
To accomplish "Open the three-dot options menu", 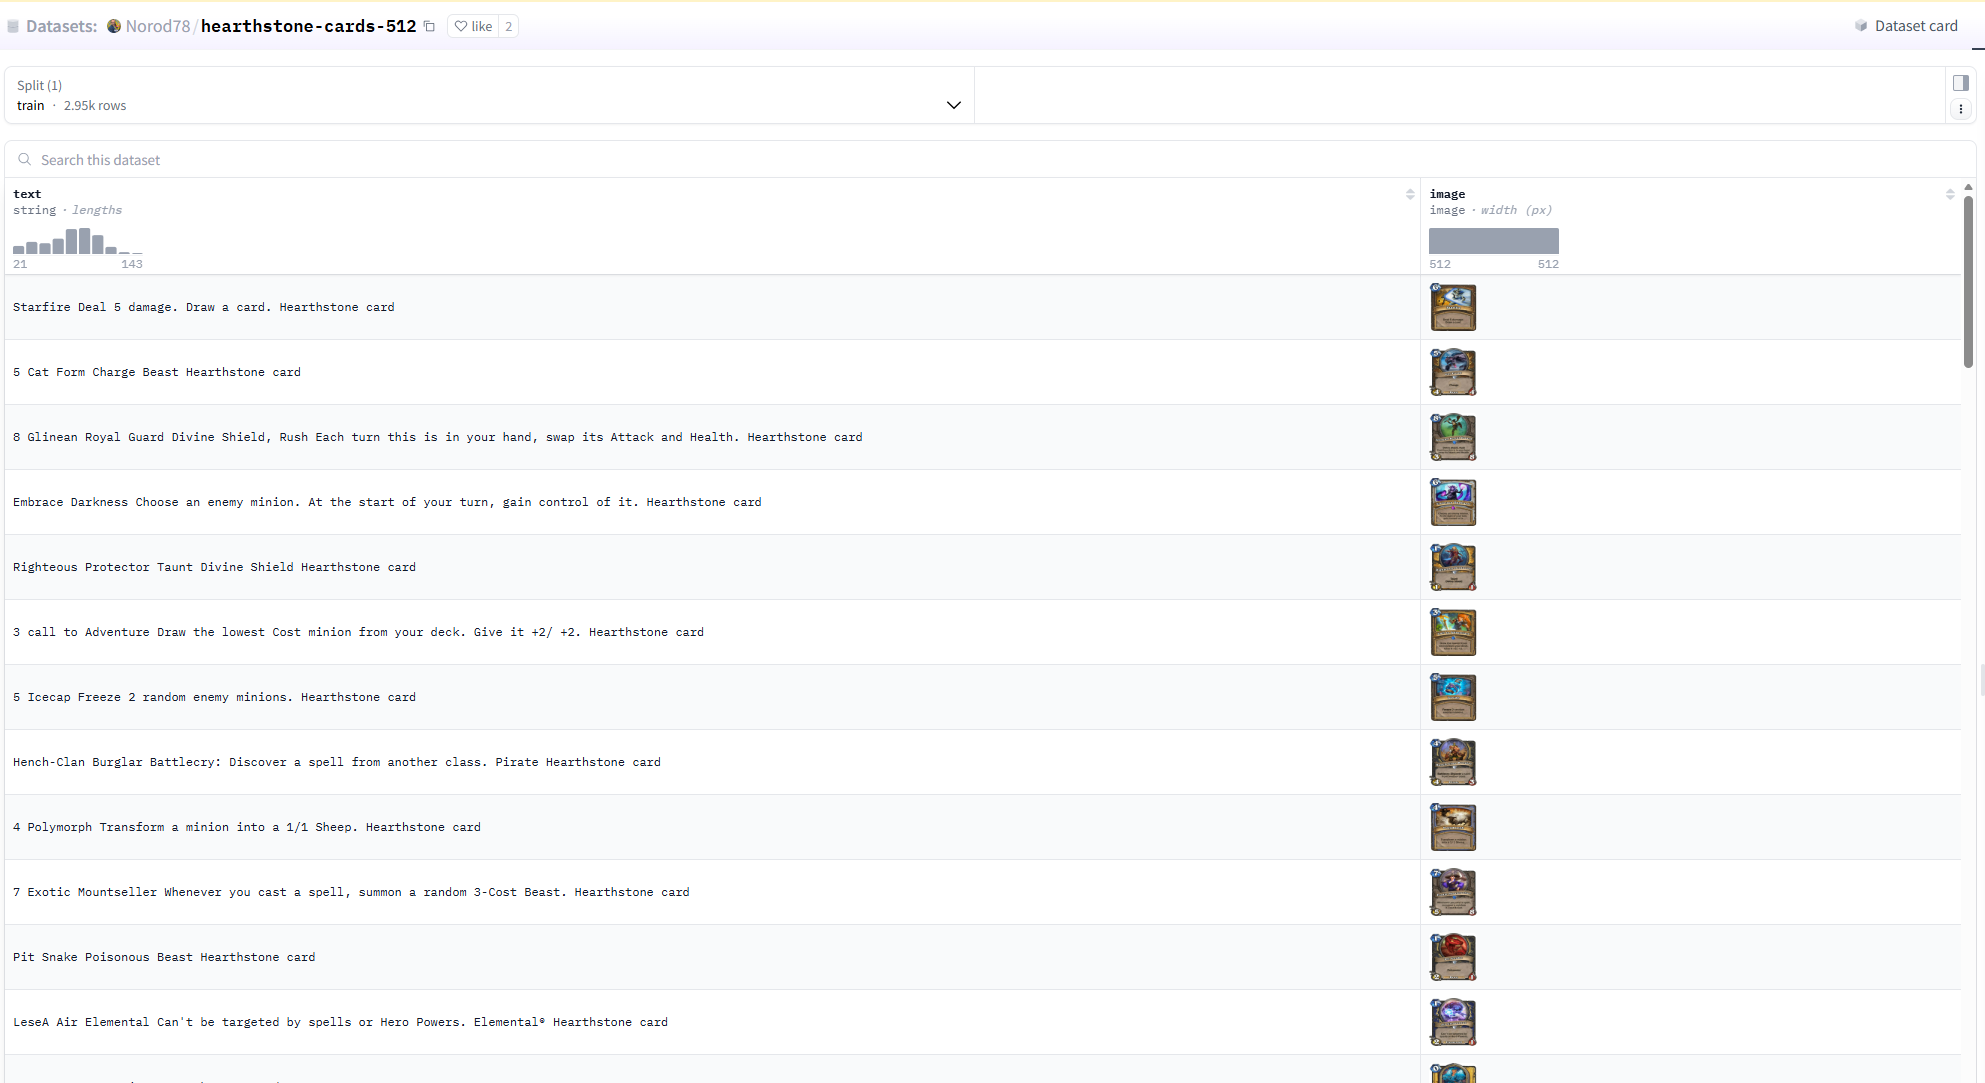I will coord(1960,109).
